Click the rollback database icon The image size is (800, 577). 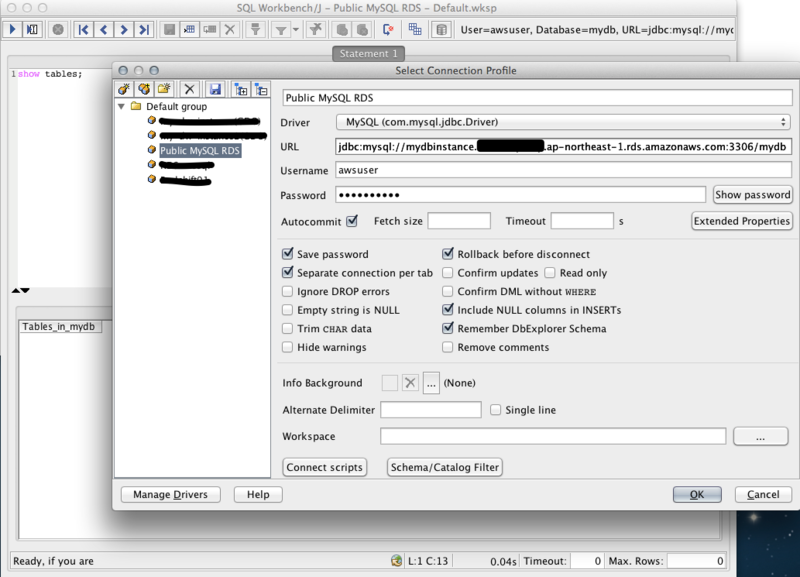tap(362, 30)
